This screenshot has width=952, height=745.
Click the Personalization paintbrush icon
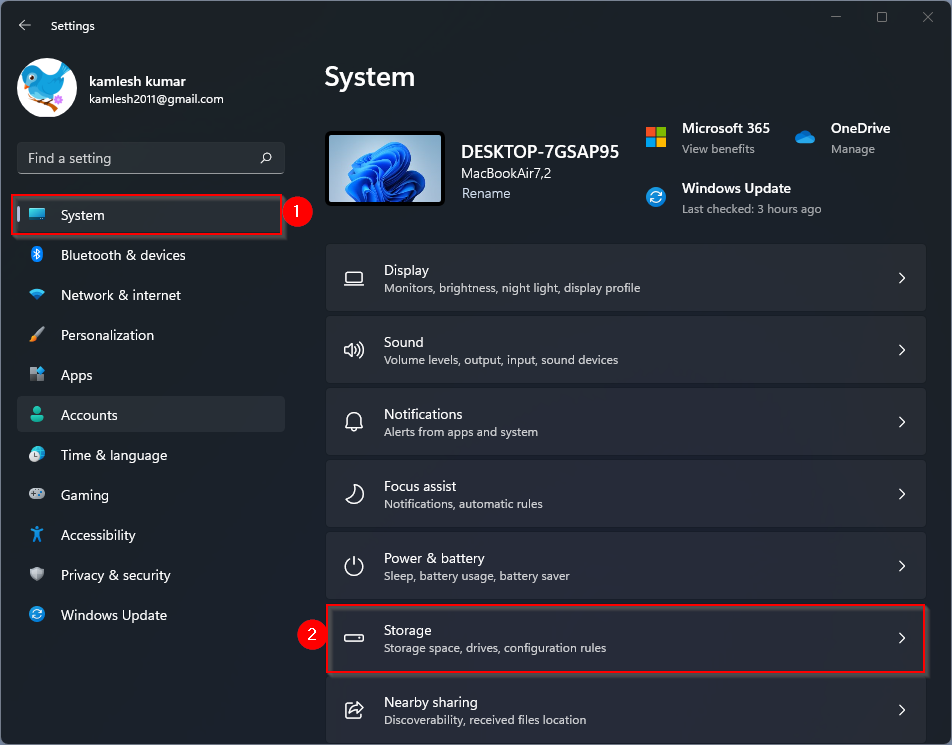point(37,335)
